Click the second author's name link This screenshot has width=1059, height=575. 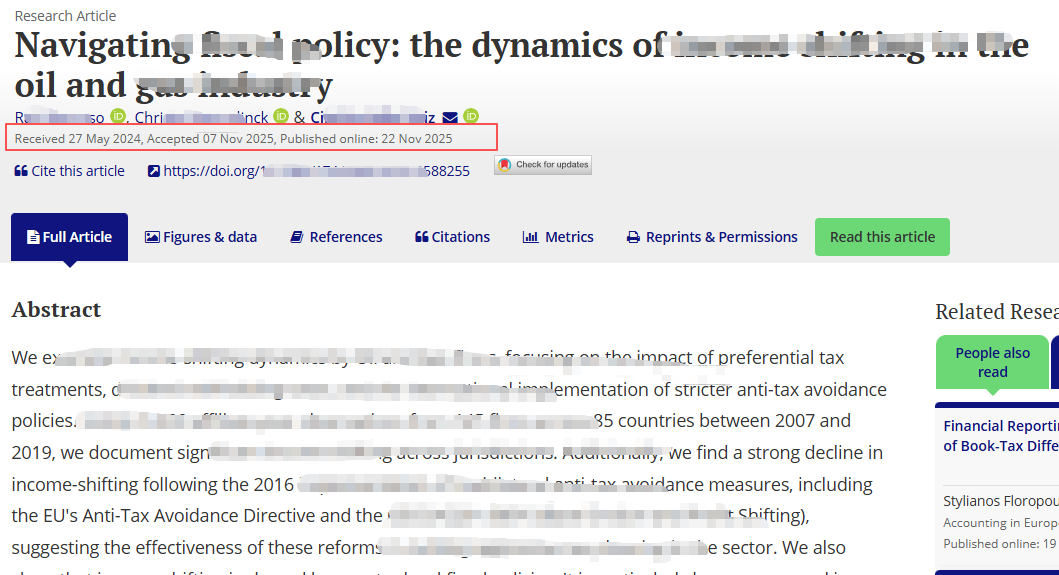pyautogui.click(x=201, y=117)
